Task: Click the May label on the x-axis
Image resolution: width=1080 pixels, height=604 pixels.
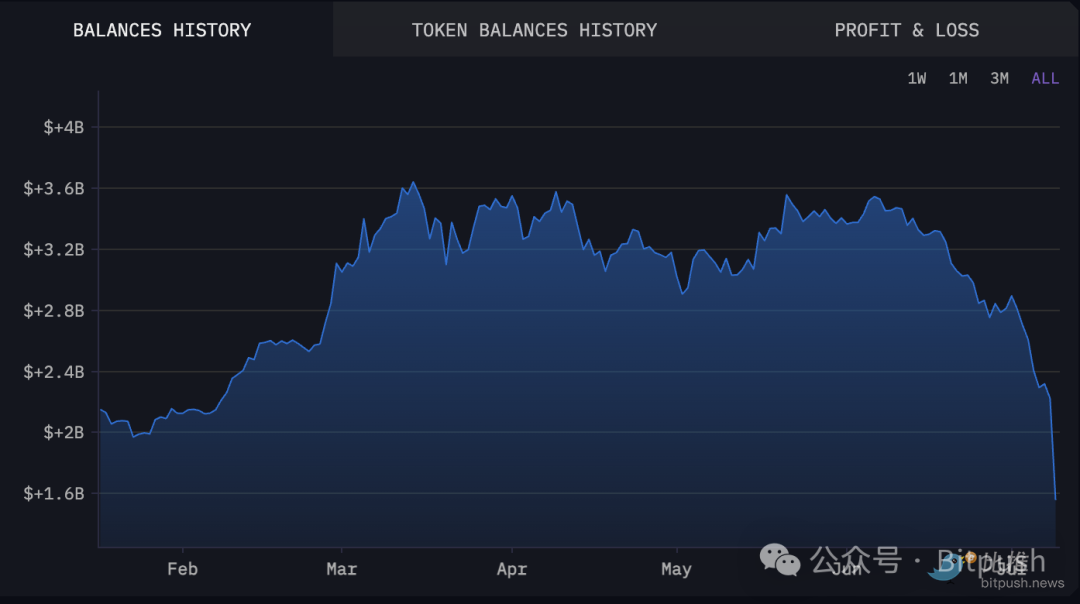Action: 676,568
